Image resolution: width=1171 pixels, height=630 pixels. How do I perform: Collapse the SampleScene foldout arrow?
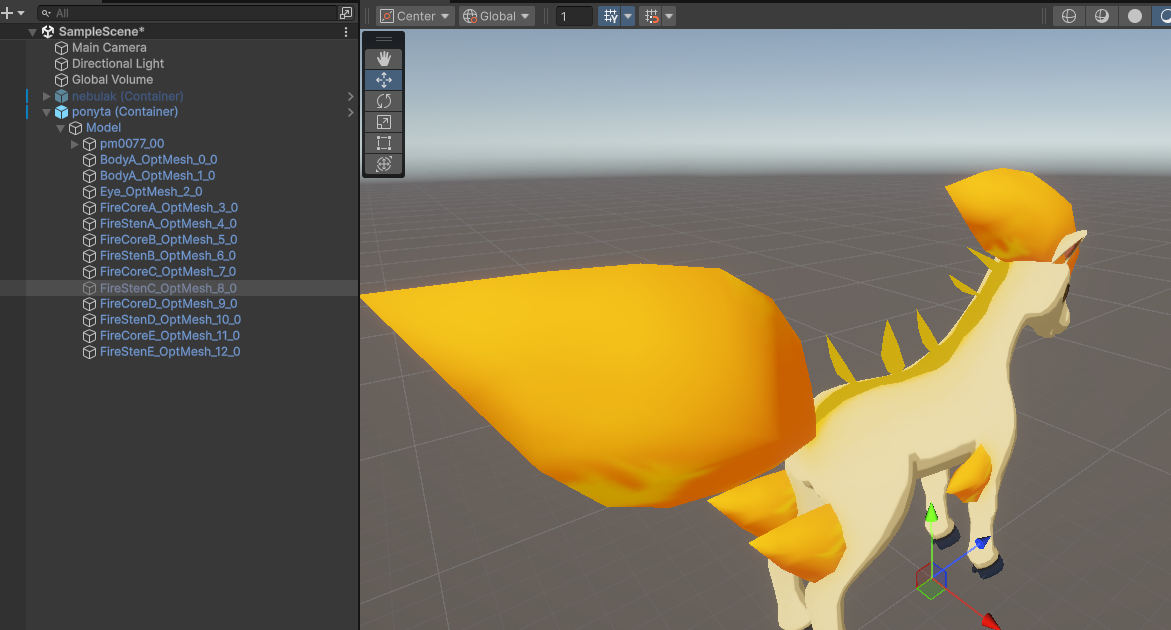32,32
